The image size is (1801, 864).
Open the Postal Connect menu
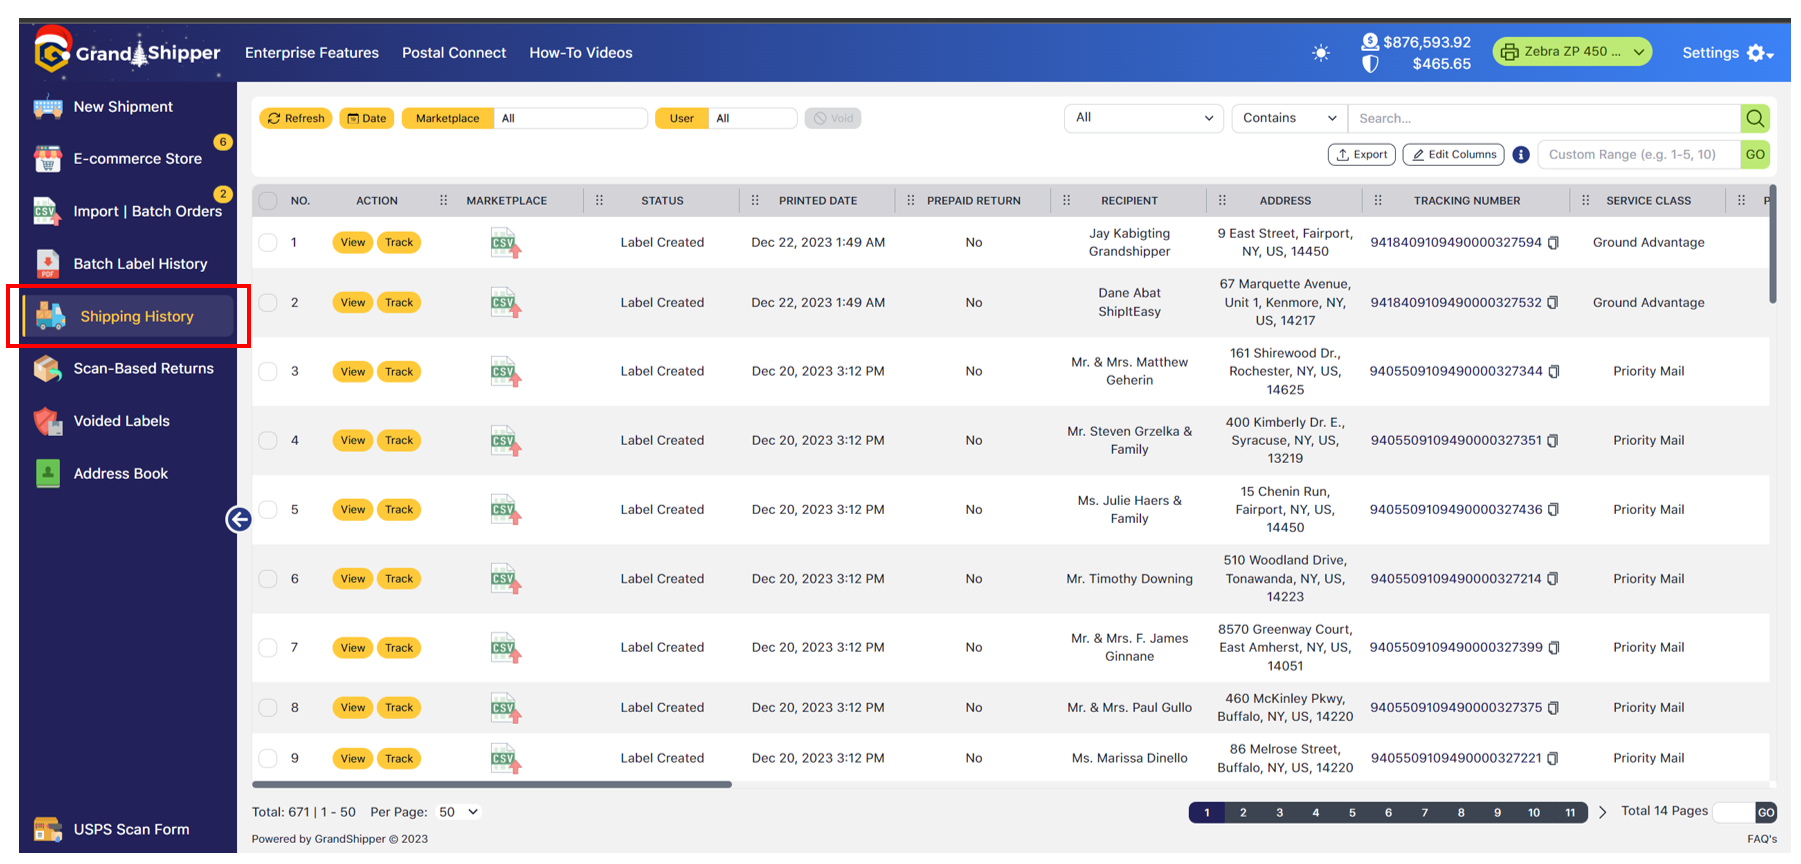454,53
